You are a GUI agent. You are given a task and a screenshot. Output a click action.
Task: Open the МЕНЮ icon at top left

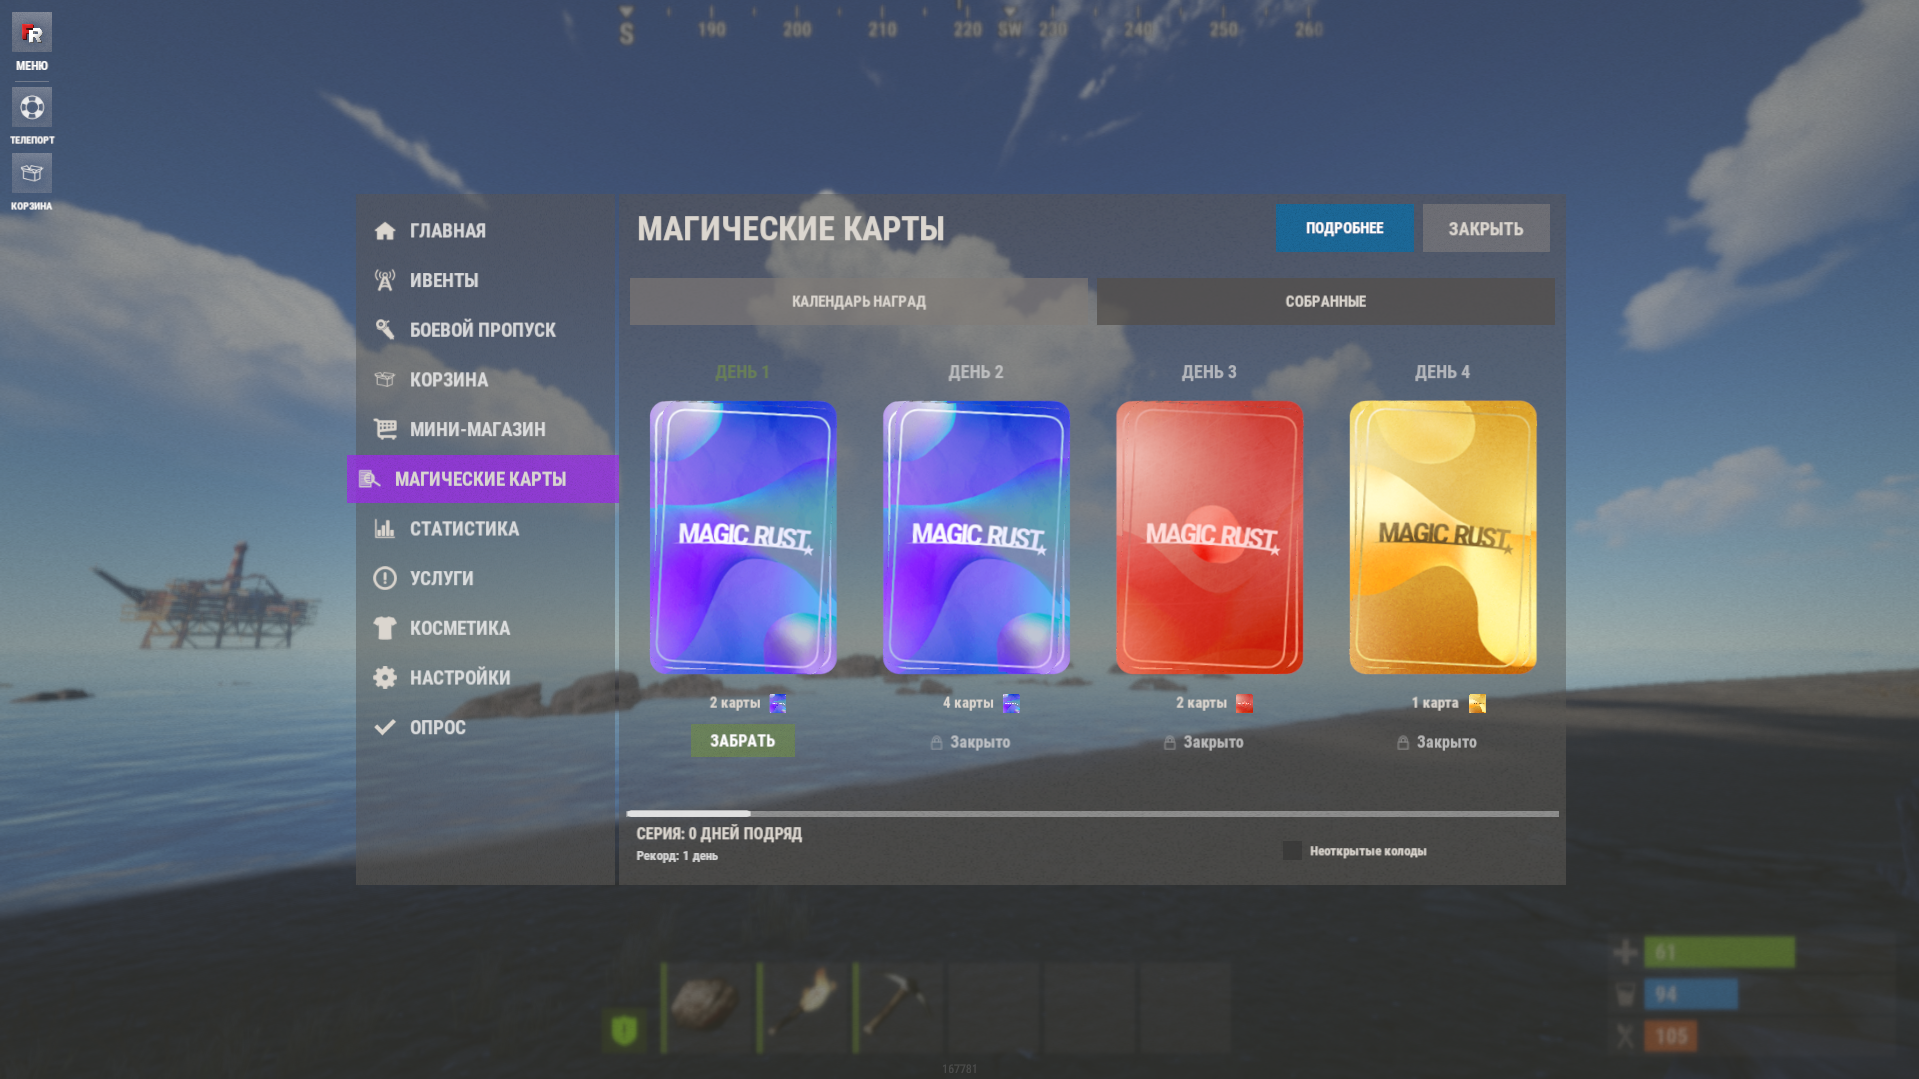(x=32, y=34)
